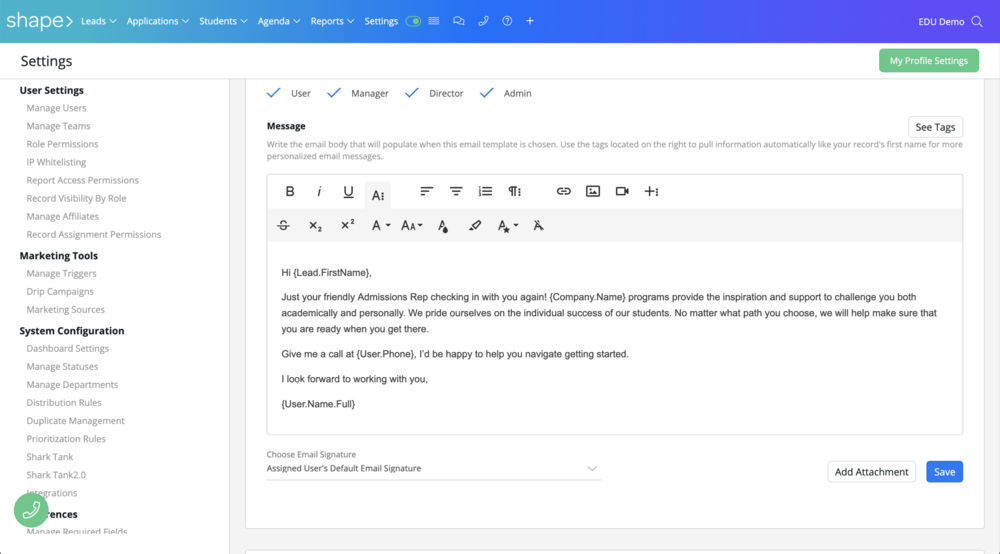Screen dimensions: 1000x554
Task: Click the phone icon in top bar
Action: [483, 21]
